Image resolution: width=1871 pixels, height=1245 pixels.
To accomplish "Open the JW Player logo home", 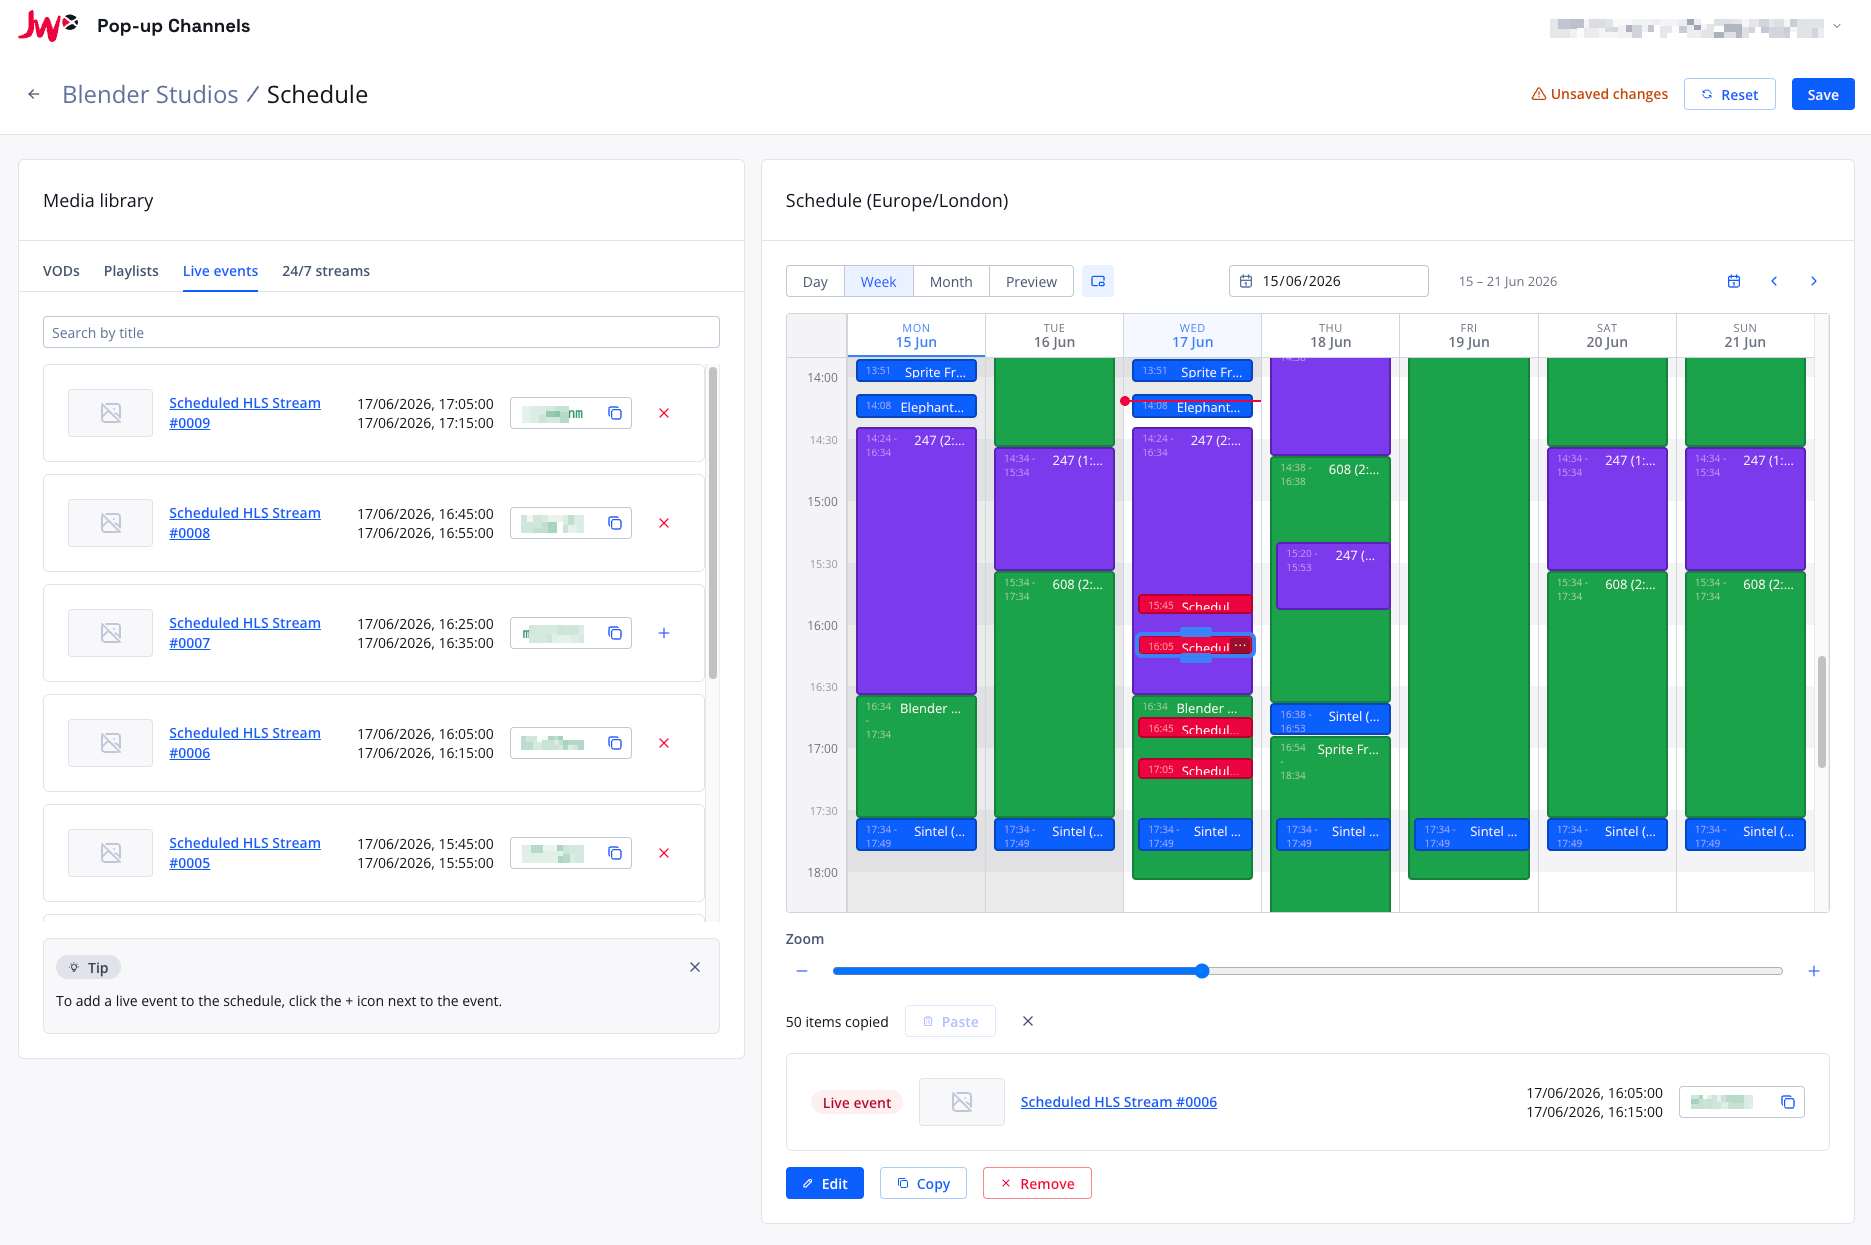I will coord(48,26).
